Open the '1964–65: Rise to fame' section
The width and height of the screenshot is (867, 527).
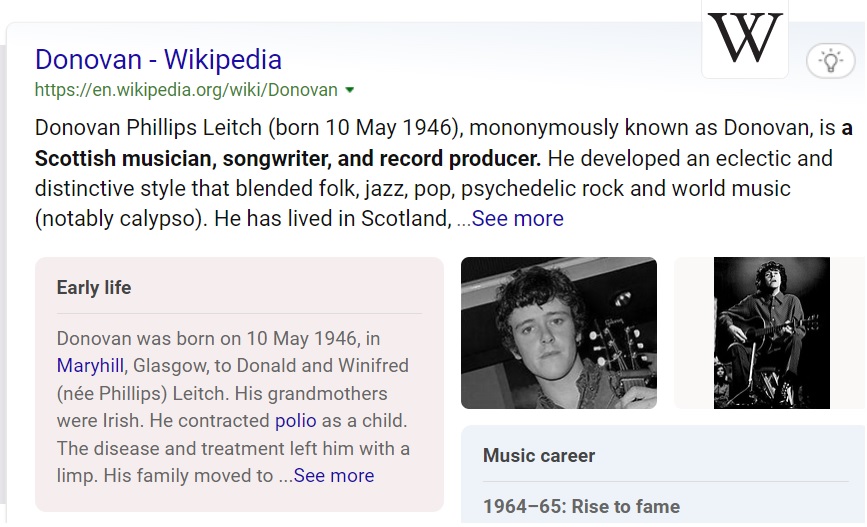[x=581, y=507]
